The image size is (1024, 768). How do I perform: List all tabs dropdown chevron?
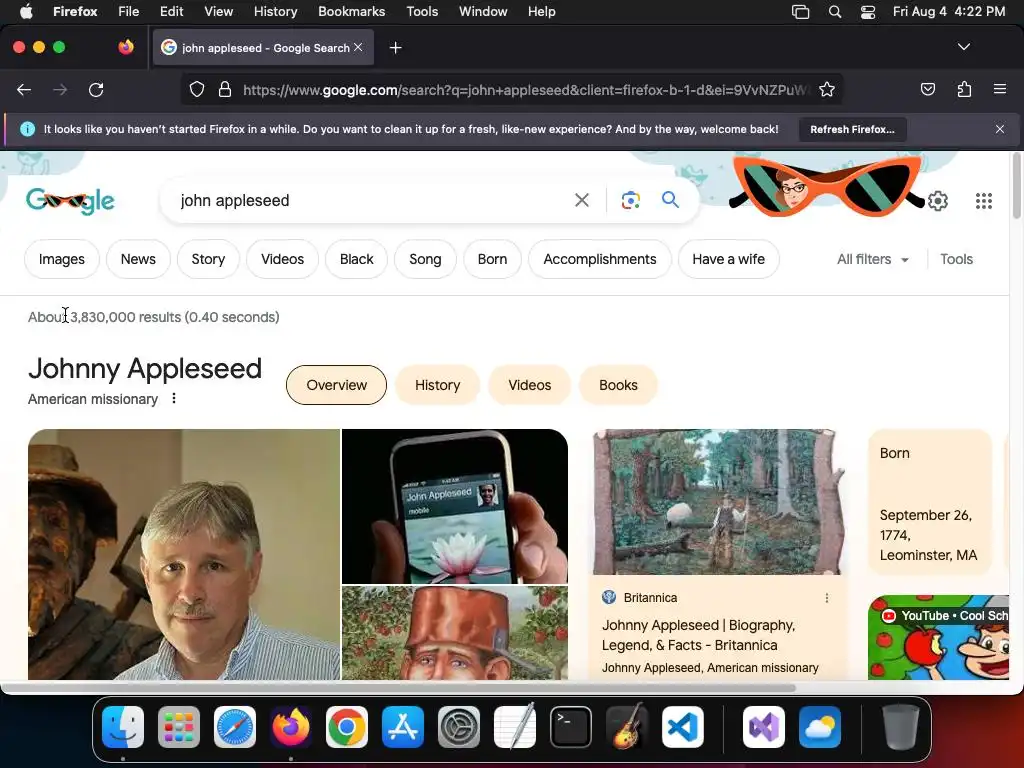click(963, 47)
